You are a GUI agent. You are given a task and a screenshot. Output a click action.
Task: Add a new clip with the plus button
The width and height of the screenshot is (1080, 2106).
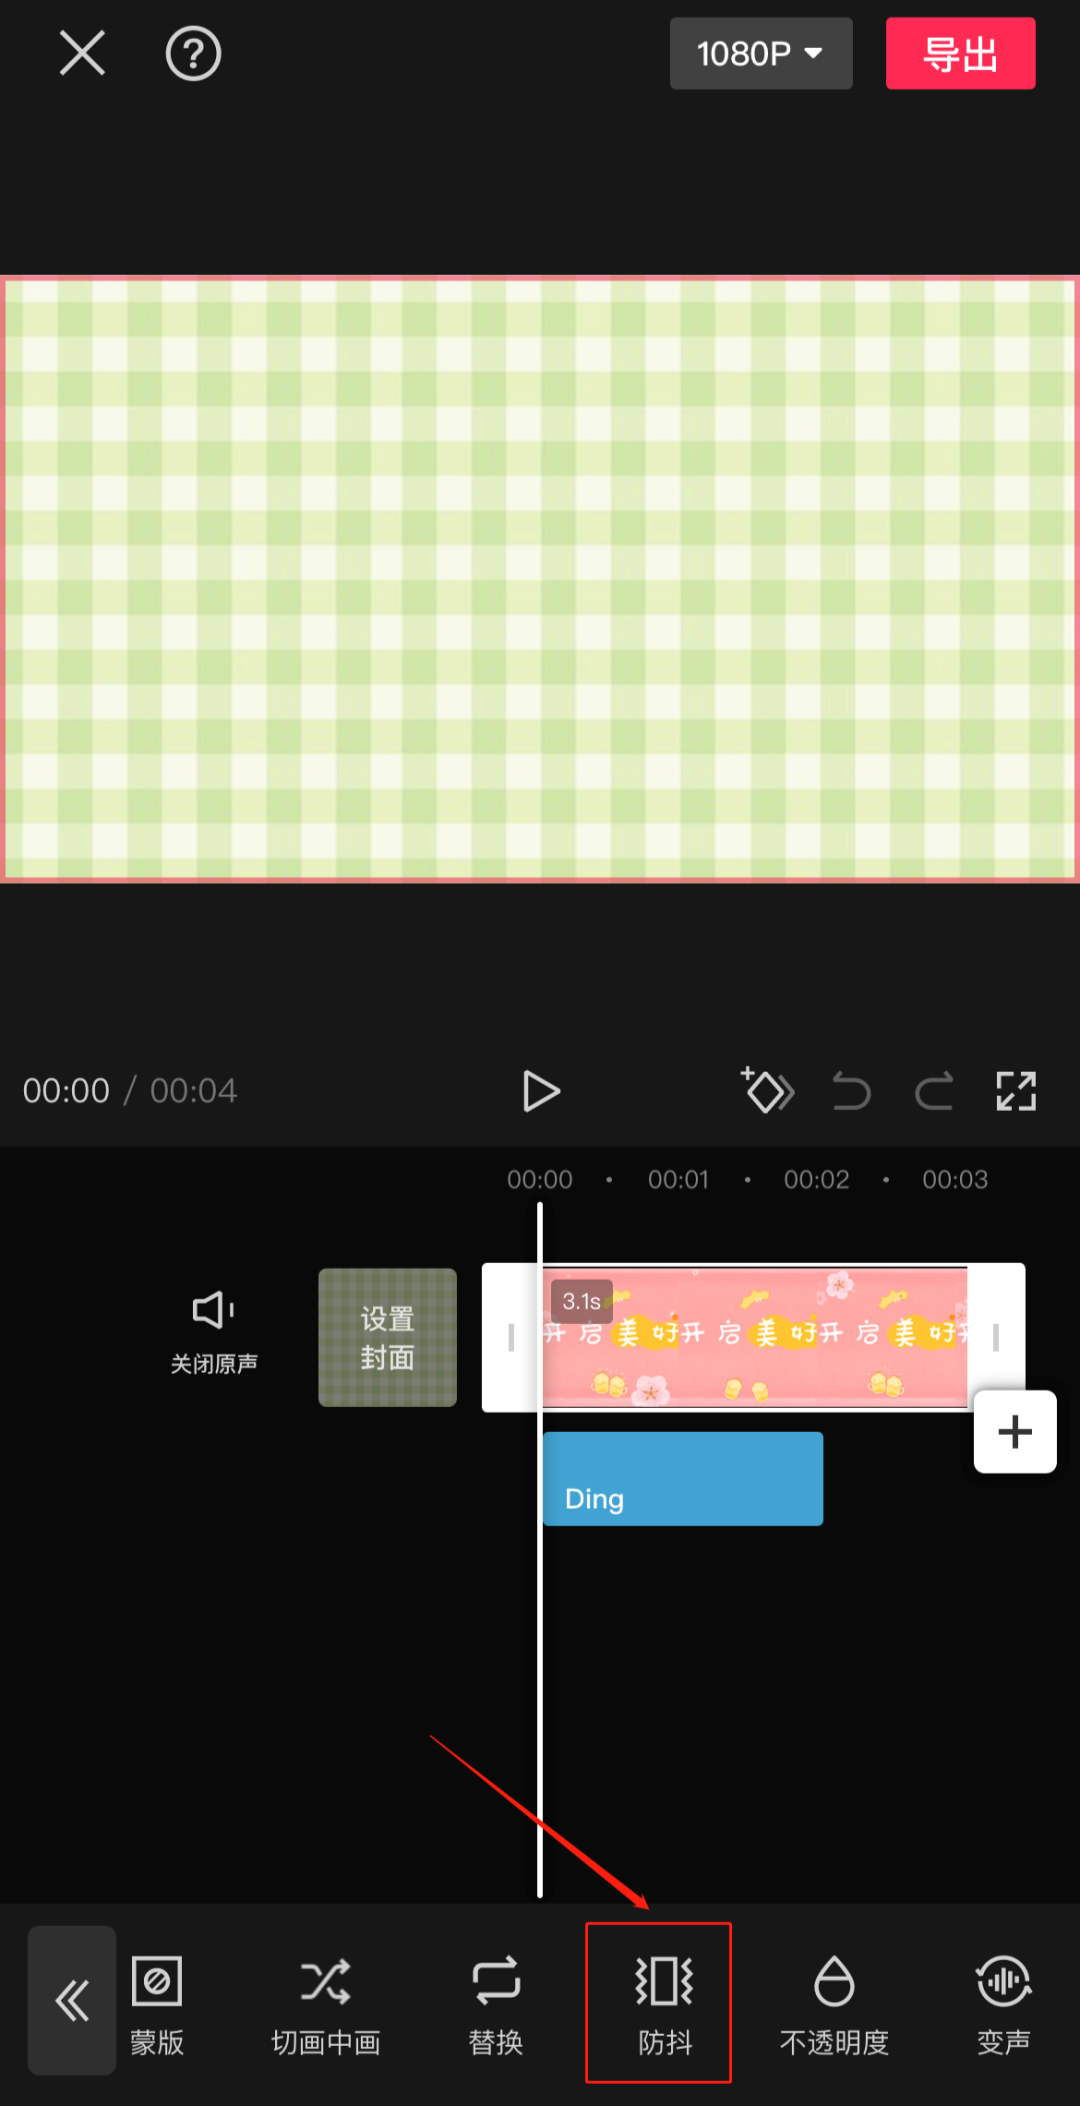(1015, 1431)
